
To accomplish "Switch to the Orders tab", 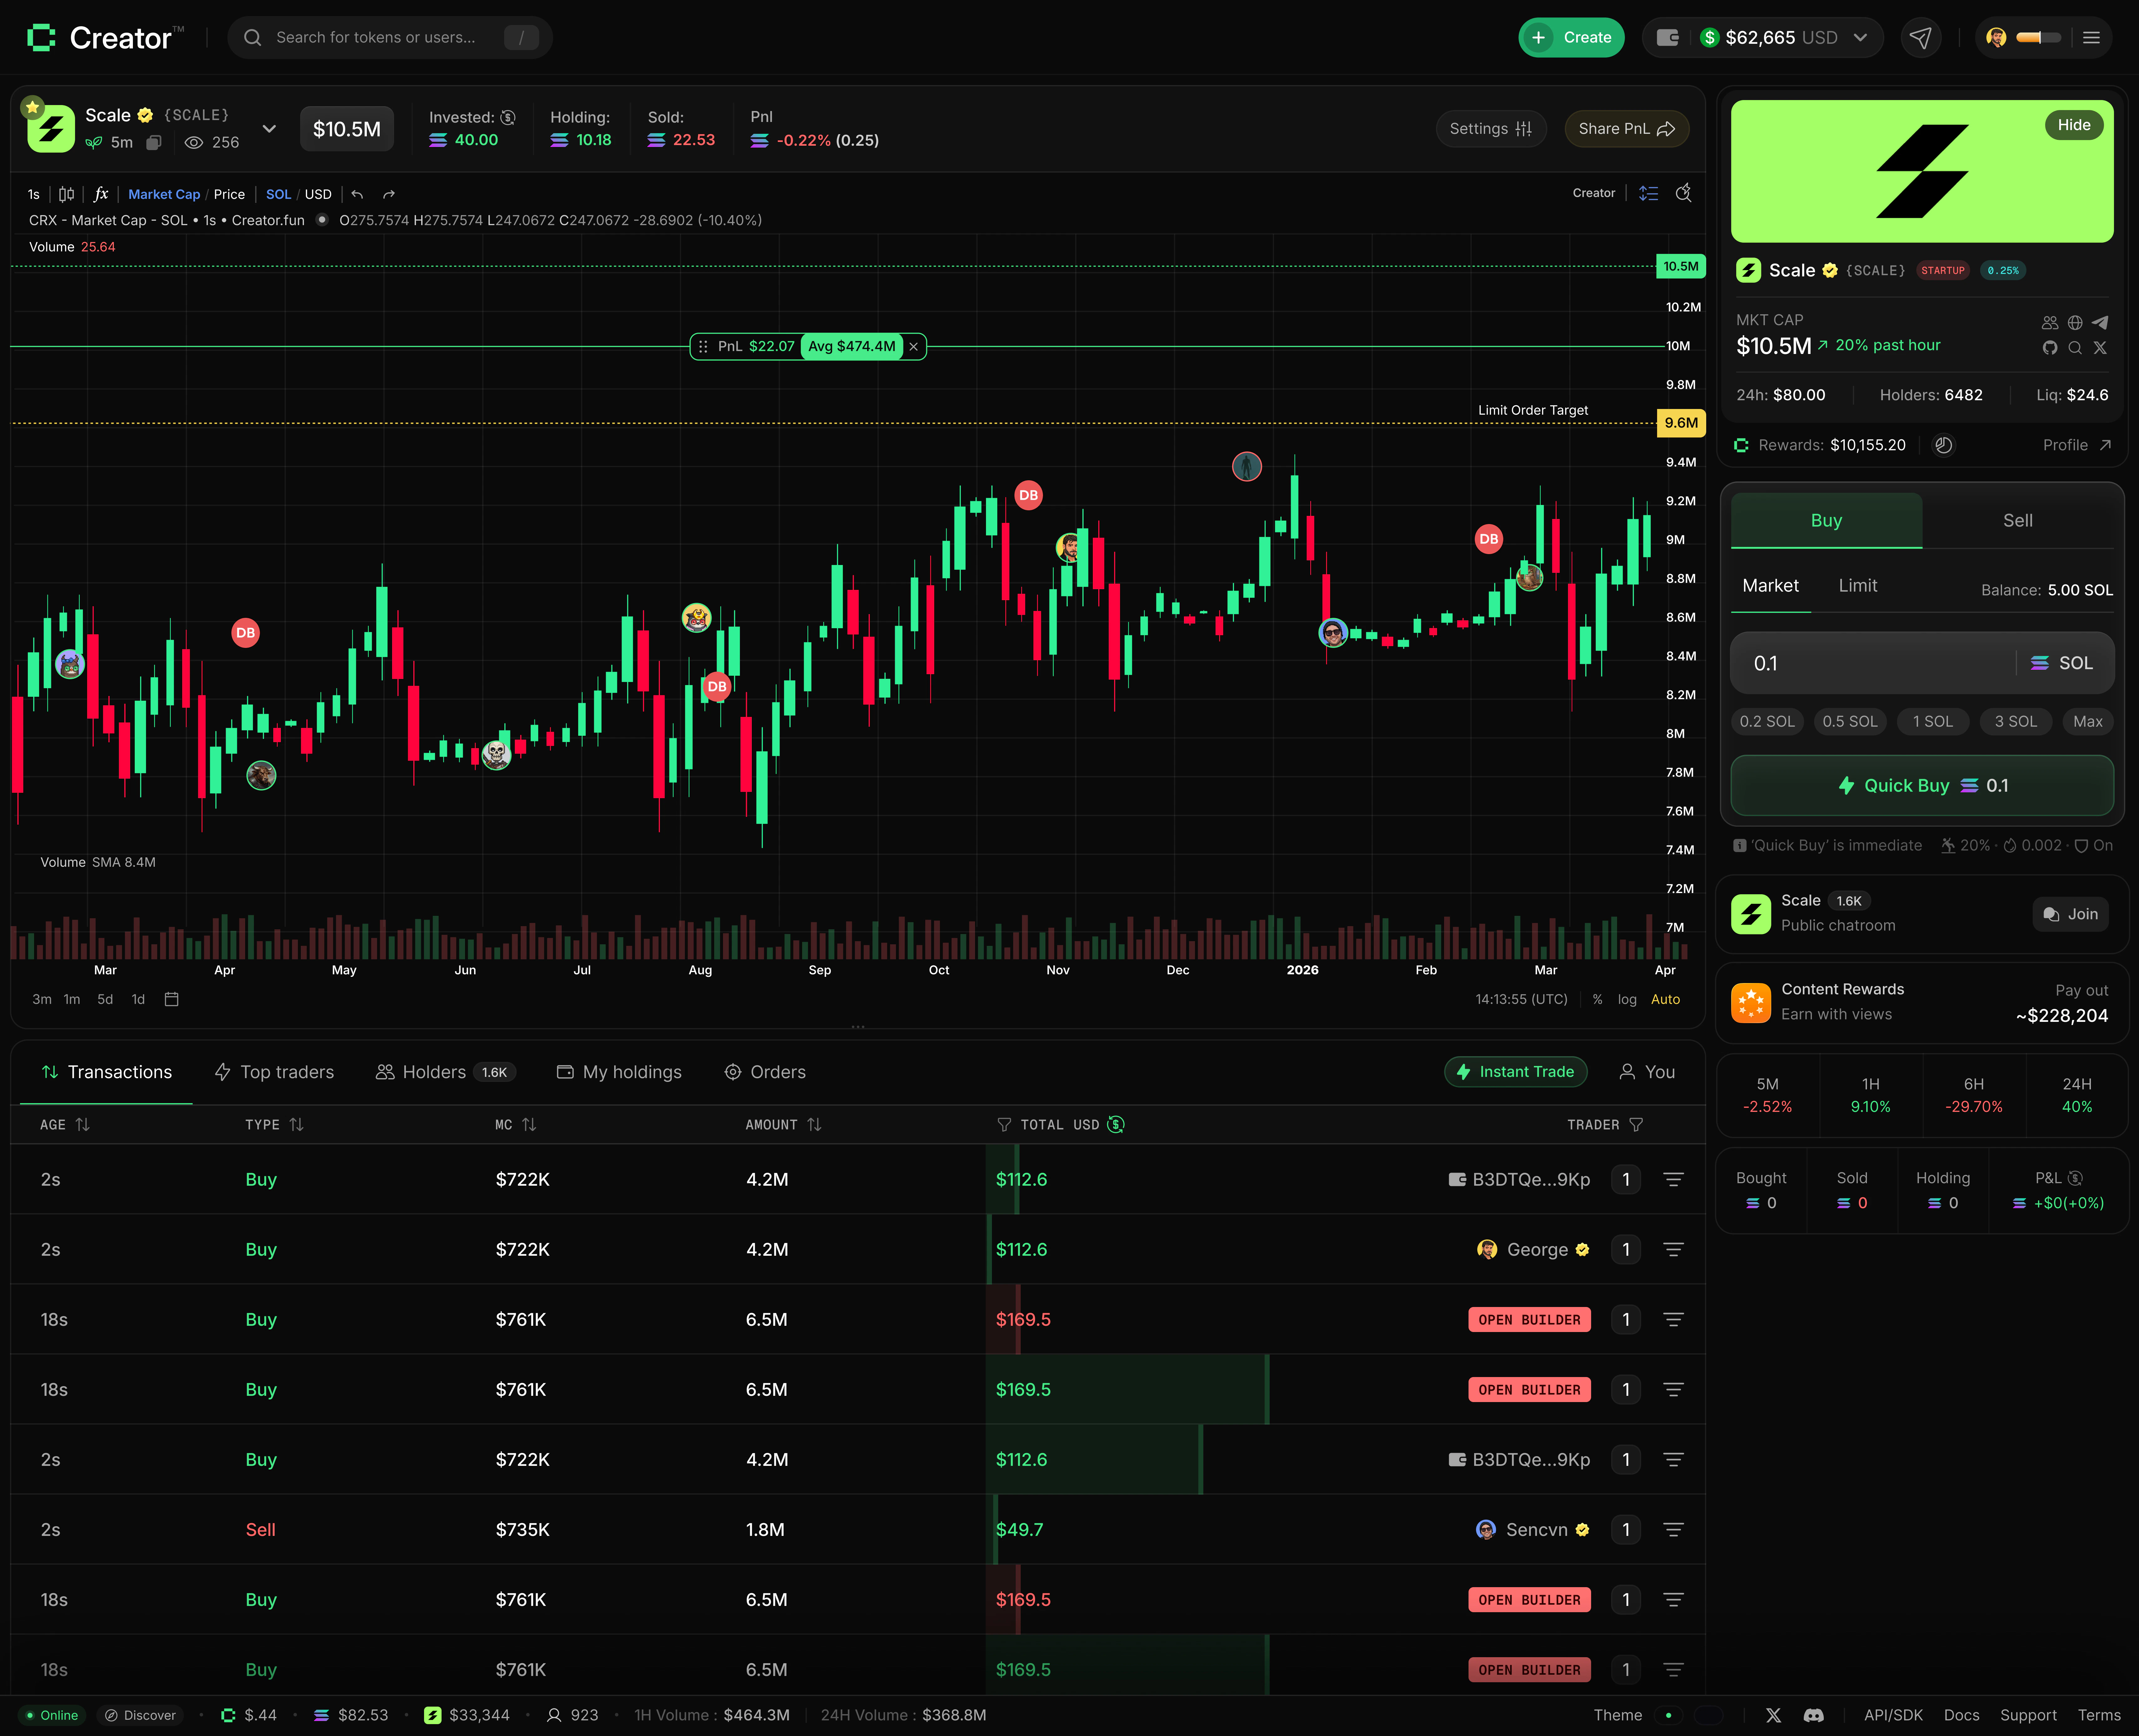I will [x=765, y=1072].
